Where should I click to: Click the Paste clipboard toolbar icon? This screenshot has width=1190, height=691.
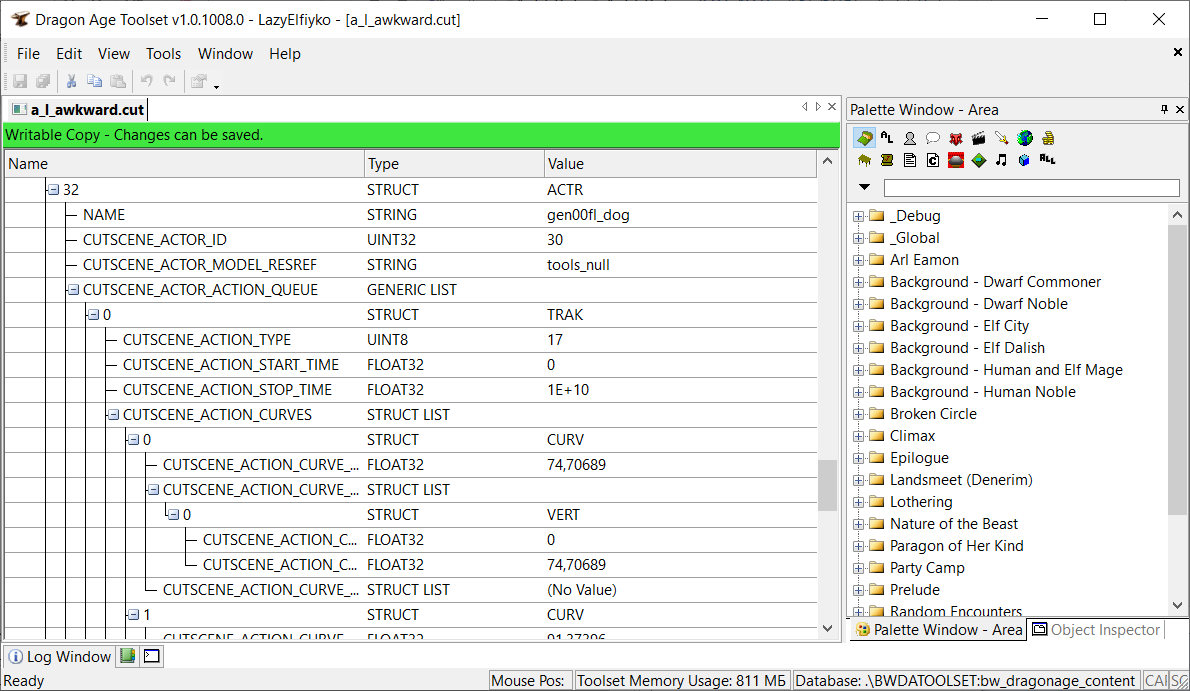[118, 81]
